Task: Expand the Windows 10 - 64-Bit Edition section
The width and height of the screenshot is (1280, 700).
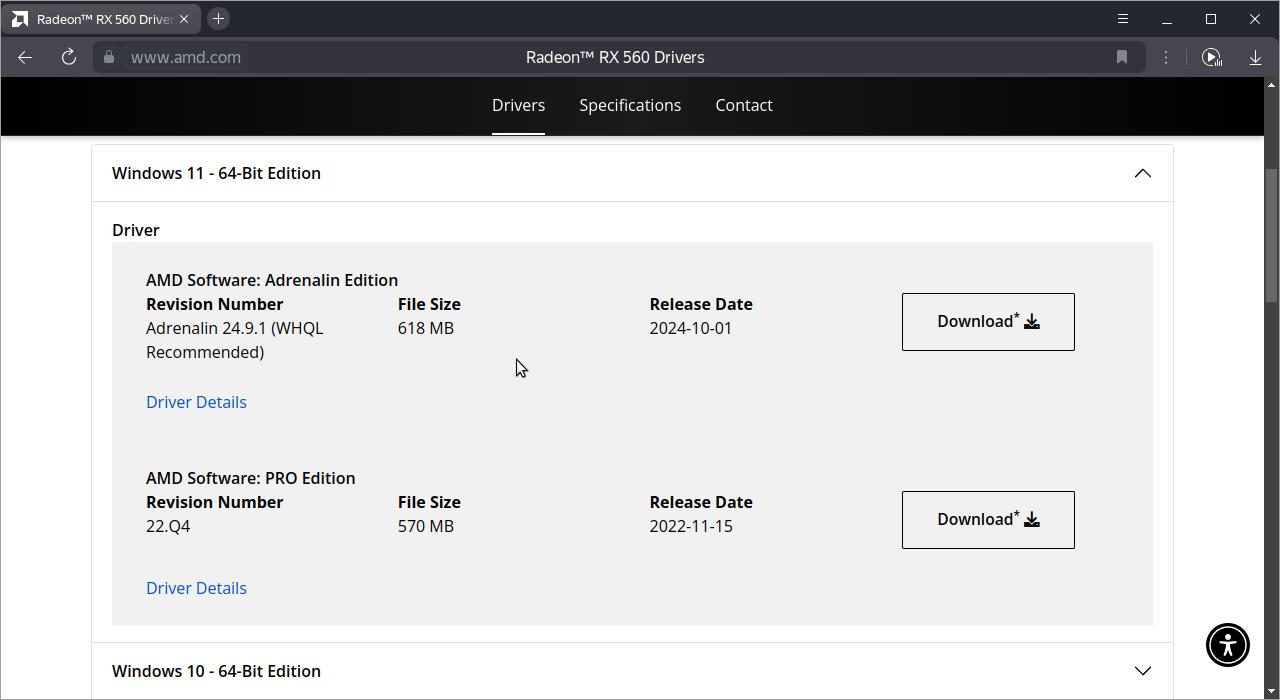Action: pyautogui.click(x=1142, y=671)
